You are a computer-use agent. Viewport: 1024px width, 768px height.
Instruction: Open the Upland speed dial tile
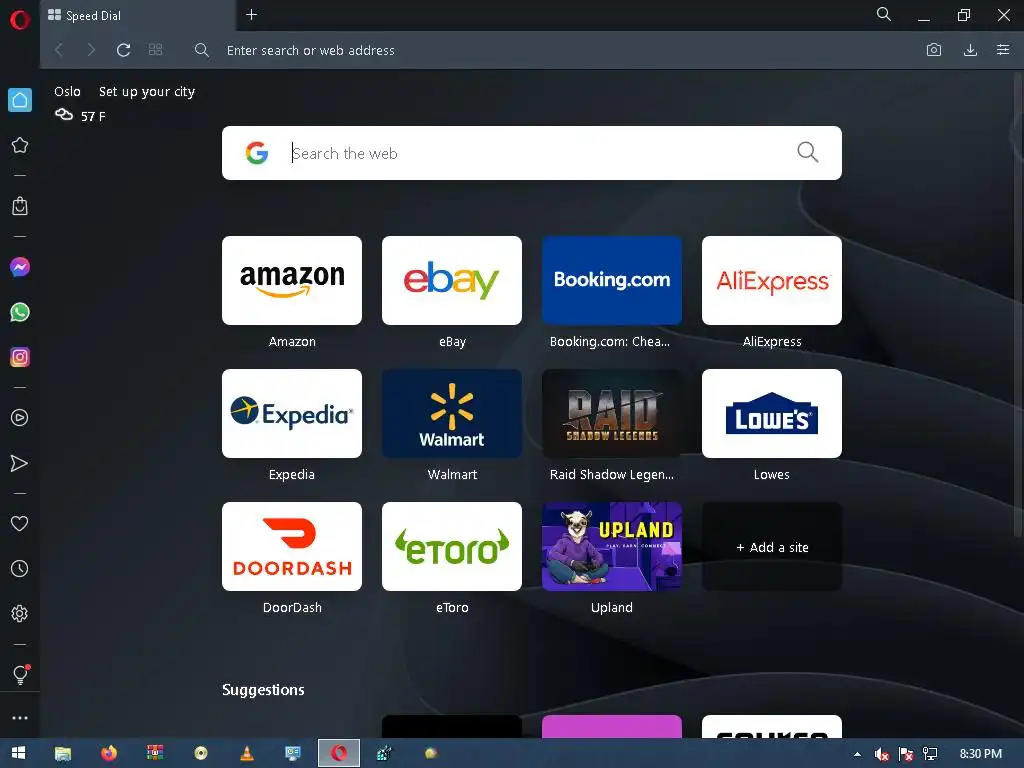612,547
